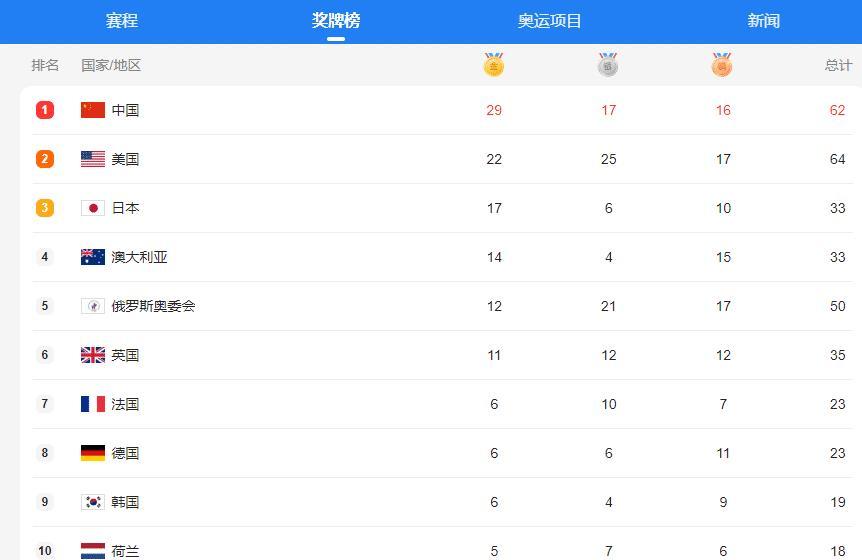
Task: Click the Japan flag icon
Action: click(x=93, y=208)
